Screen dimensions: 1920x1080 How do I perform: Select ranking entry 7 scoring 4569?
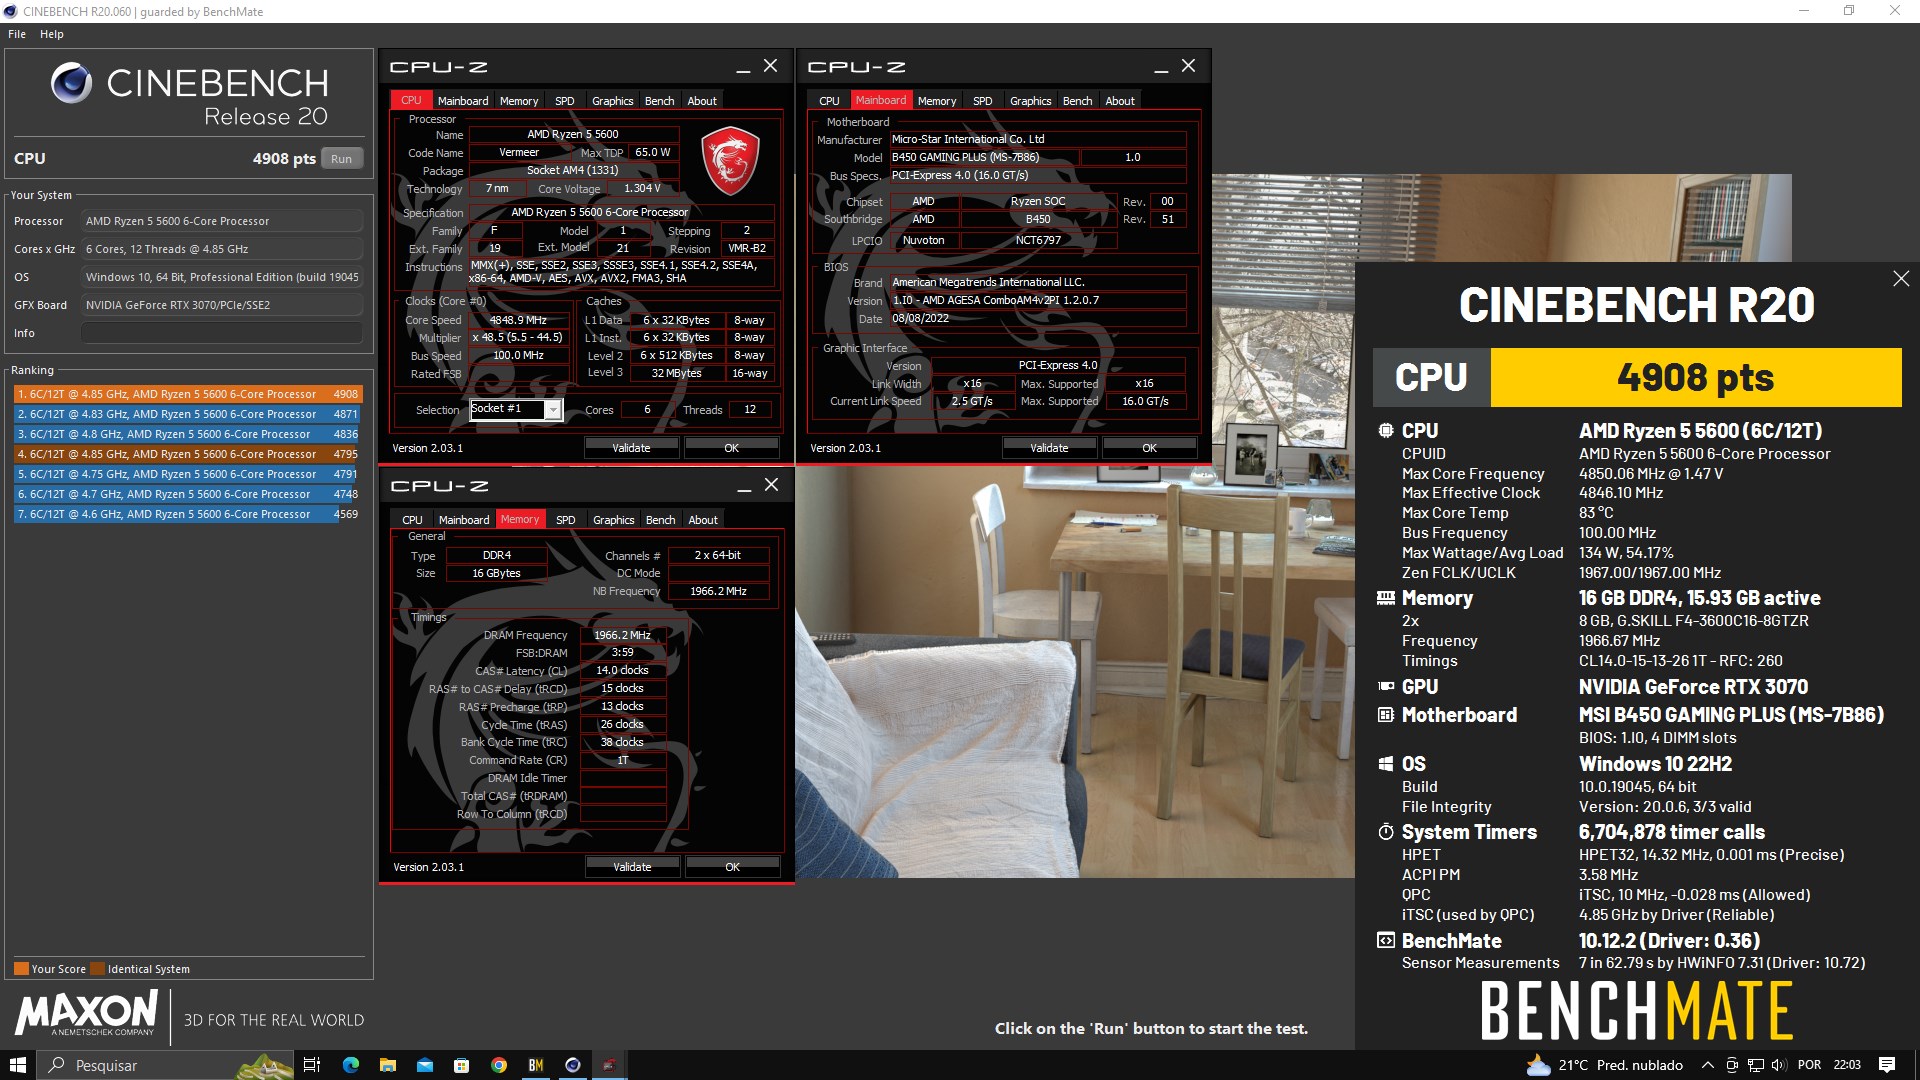[x=187, y=514]
